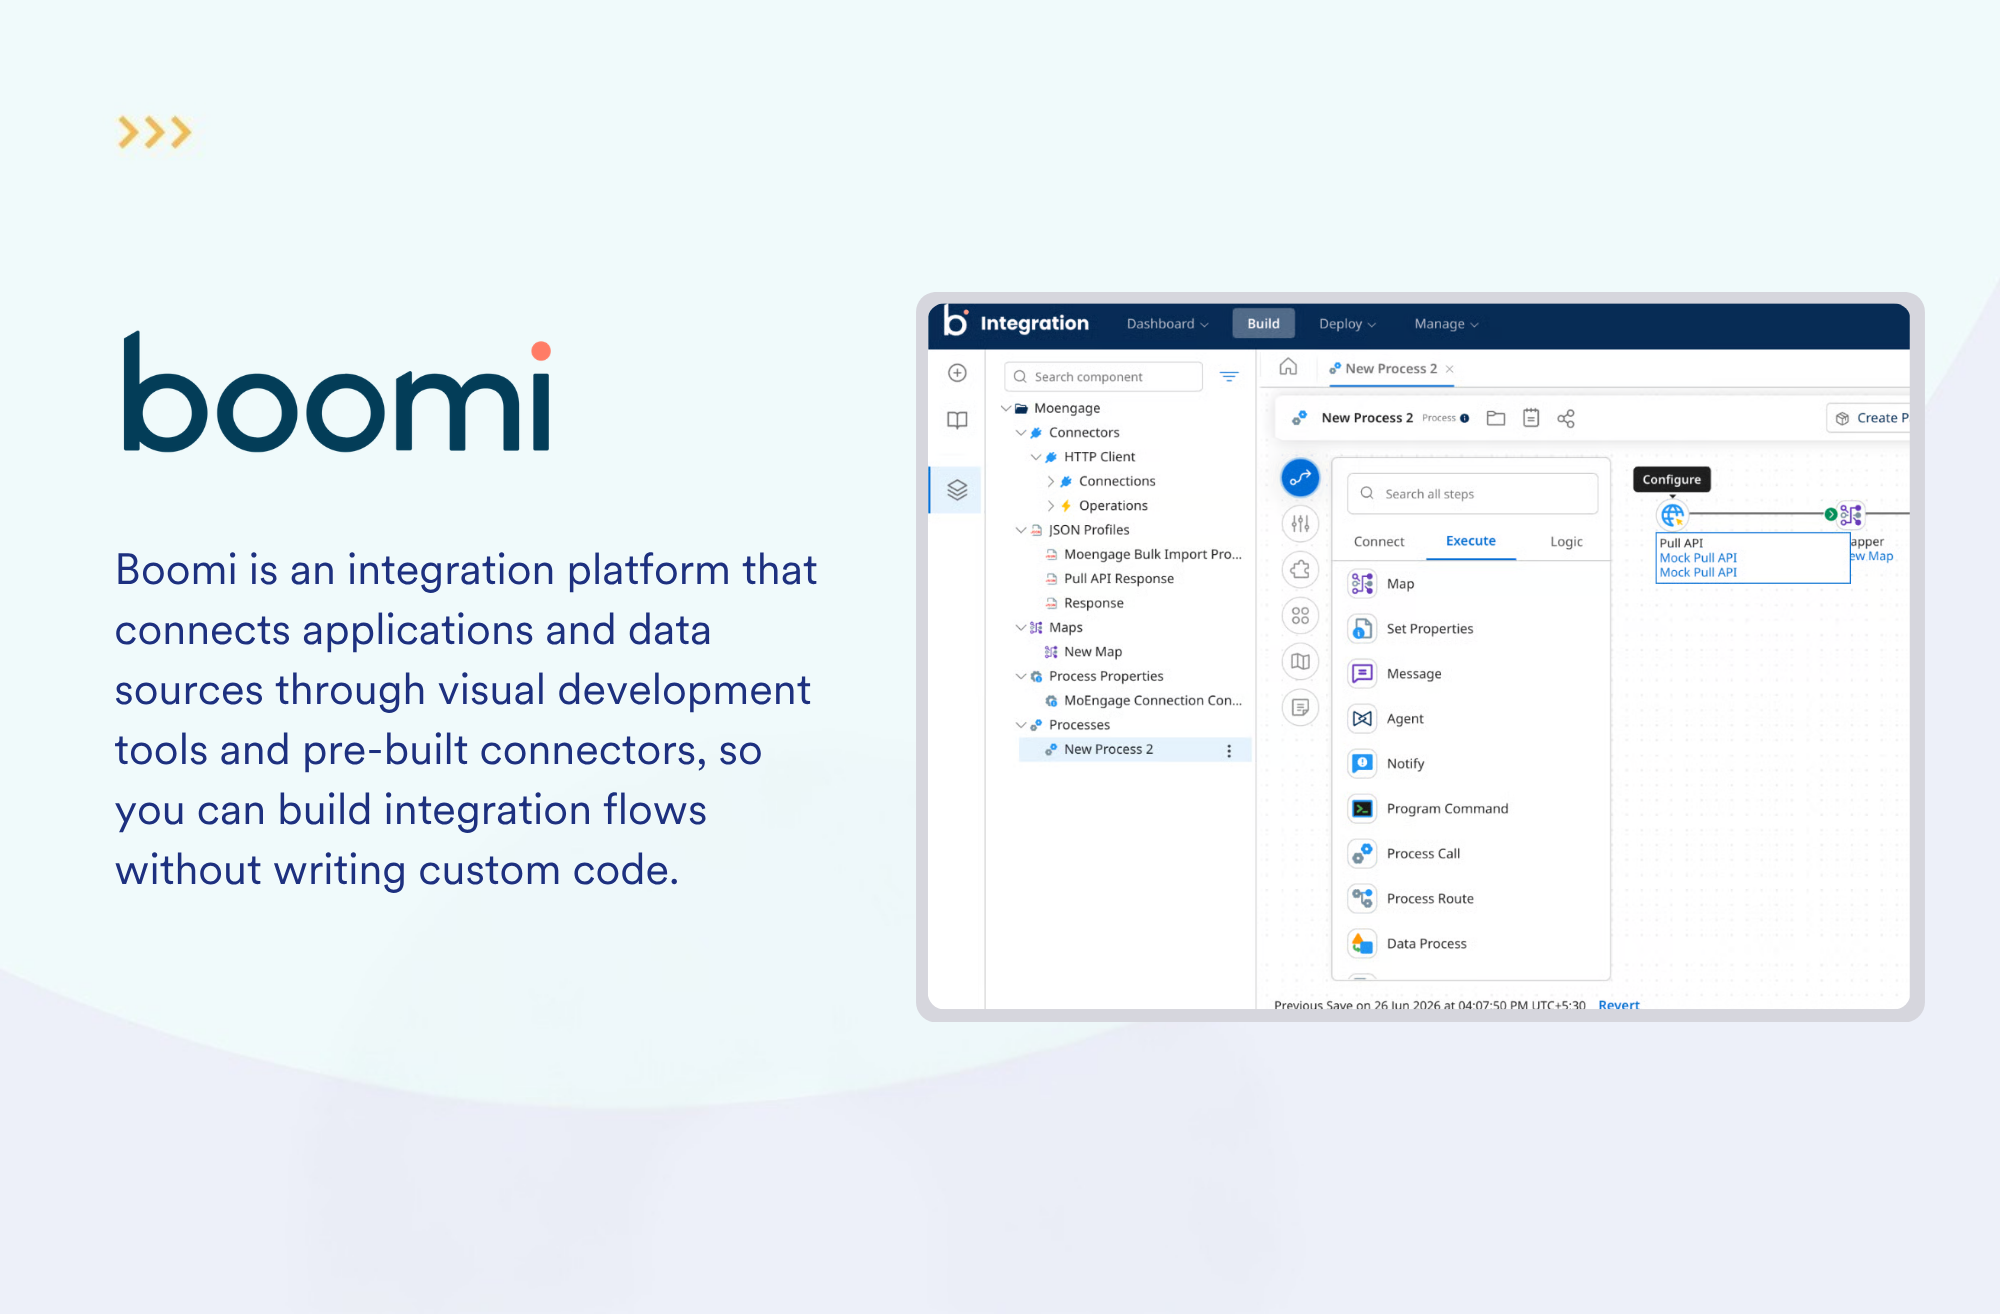This screenshot has width=2000, height=1314.
Task: Click the Pull API globe shape on the canvas
Action: click(x=1672, y=515)
